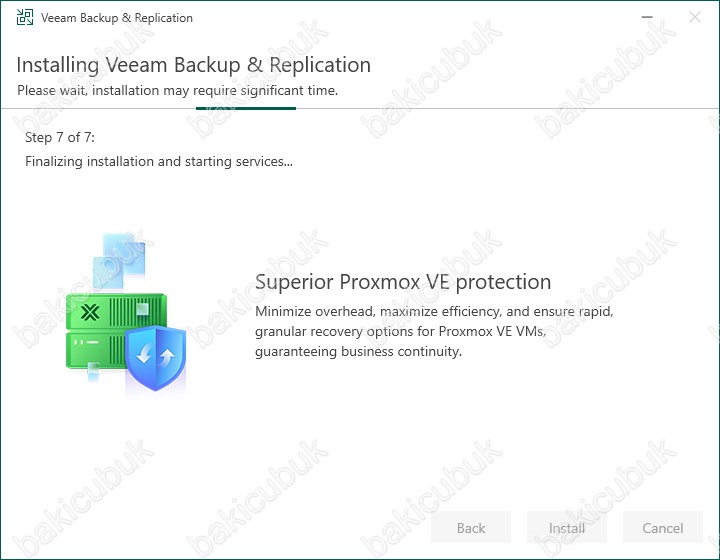
Task: Click the 'Veeam Backup & Replication' title bar text
Action: point(117,18)
